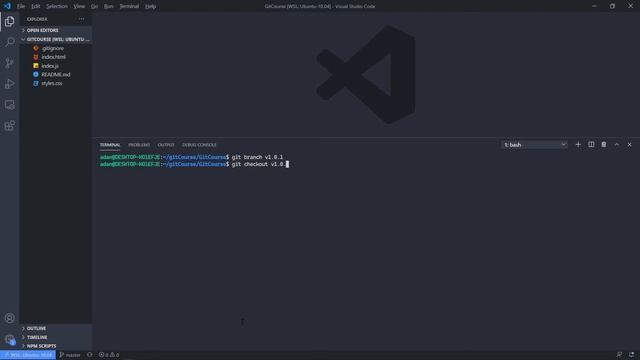Expand the TIMELINE section

tap(56, 337)
